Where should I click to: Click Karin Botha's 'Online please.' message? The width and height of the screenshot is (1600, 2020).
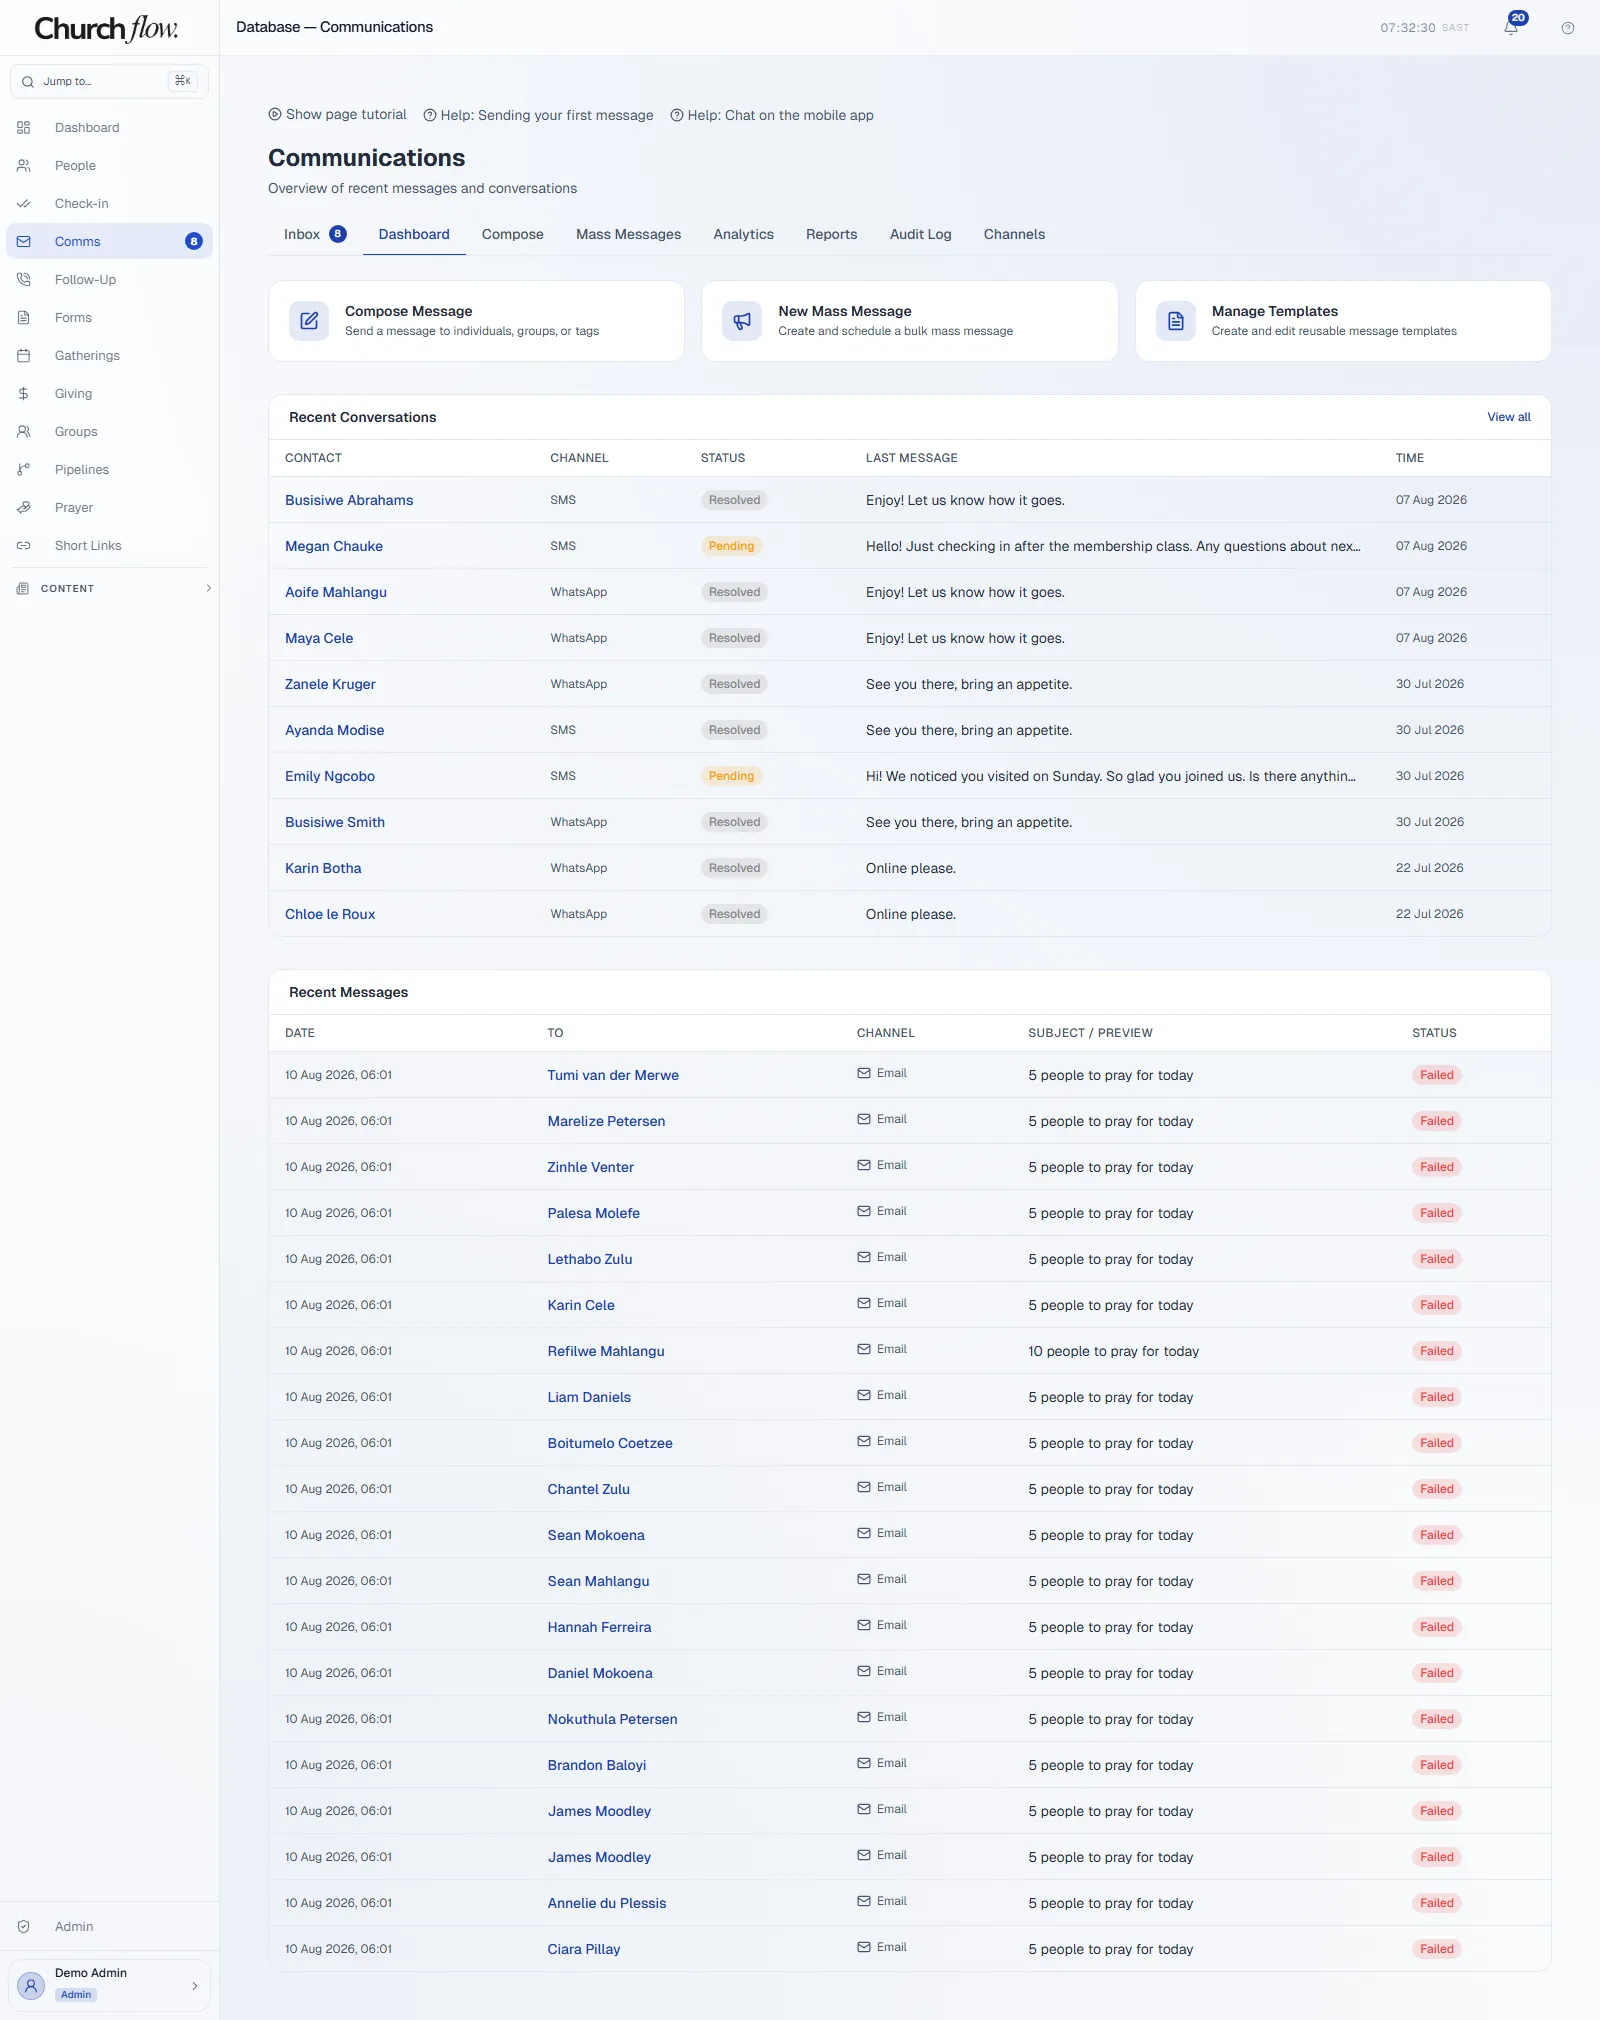coord(911,868)
